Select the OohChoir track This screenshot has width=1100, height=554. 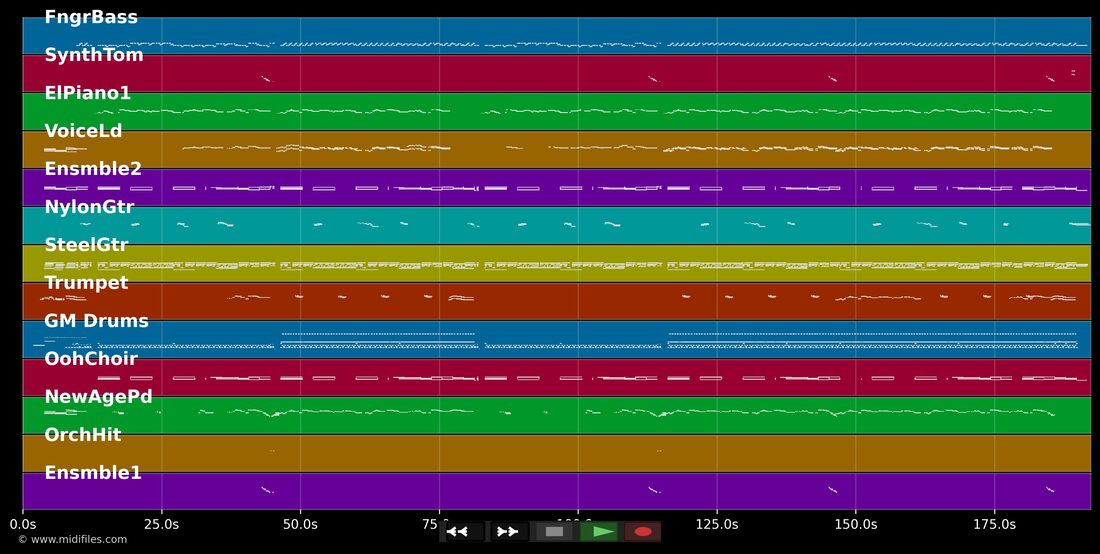[x=556, y=377]
